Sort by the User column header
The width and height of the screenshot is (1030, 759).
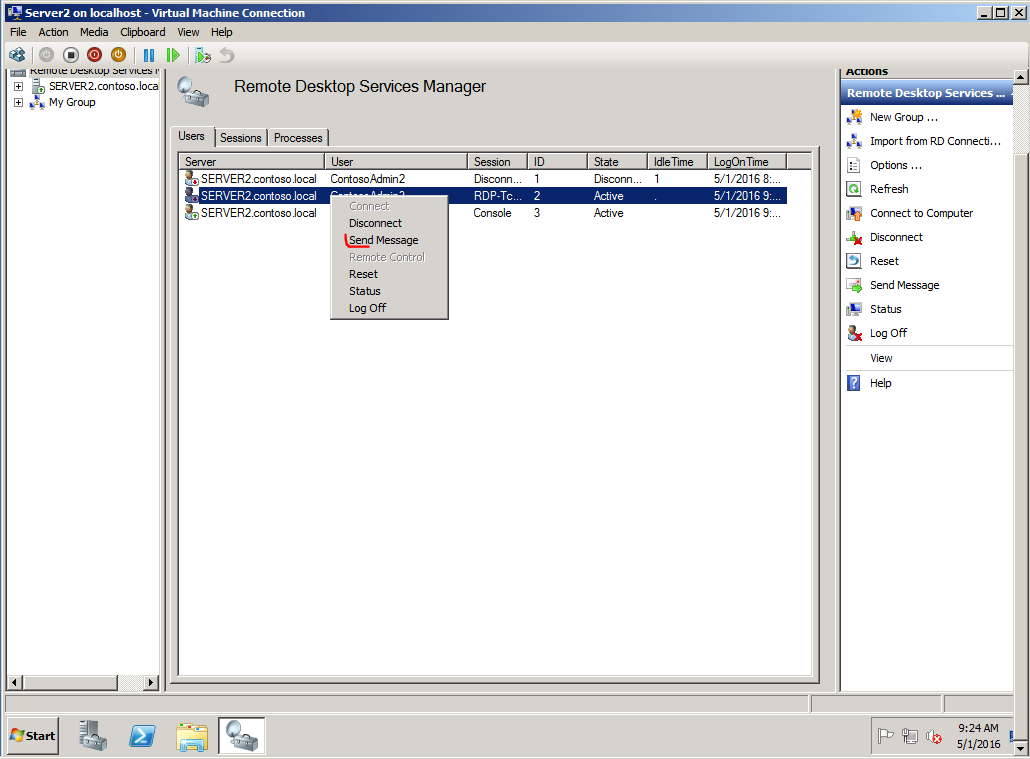click(x=395, y=162)
